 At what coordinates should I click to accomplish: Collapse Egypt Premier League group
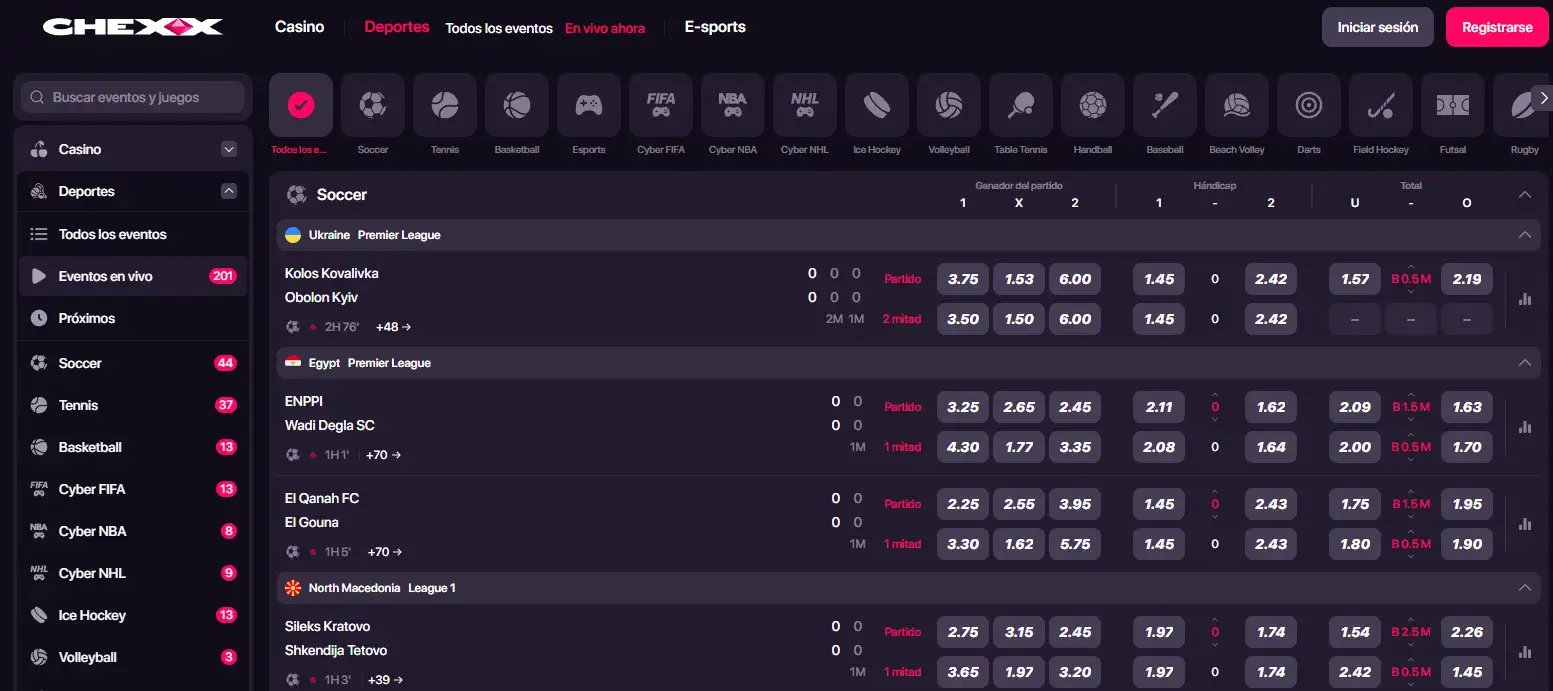tap(1524, 363)
